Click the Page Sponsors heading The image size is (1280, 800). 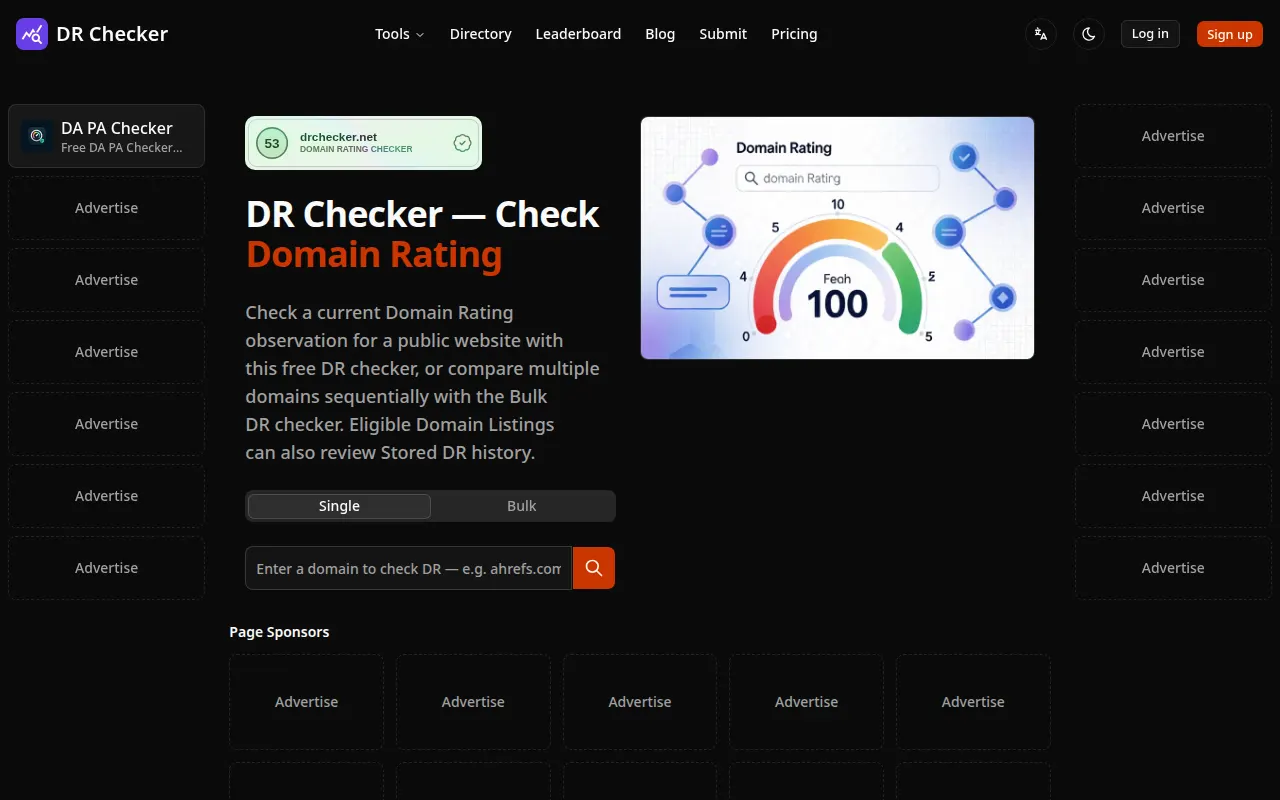click(279, 632)
